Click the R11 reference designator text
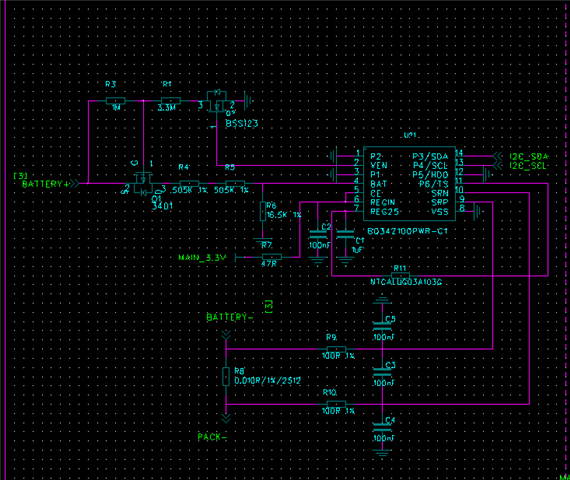The width and height of the screenshot is (570, 480). (x=400, y=268)
